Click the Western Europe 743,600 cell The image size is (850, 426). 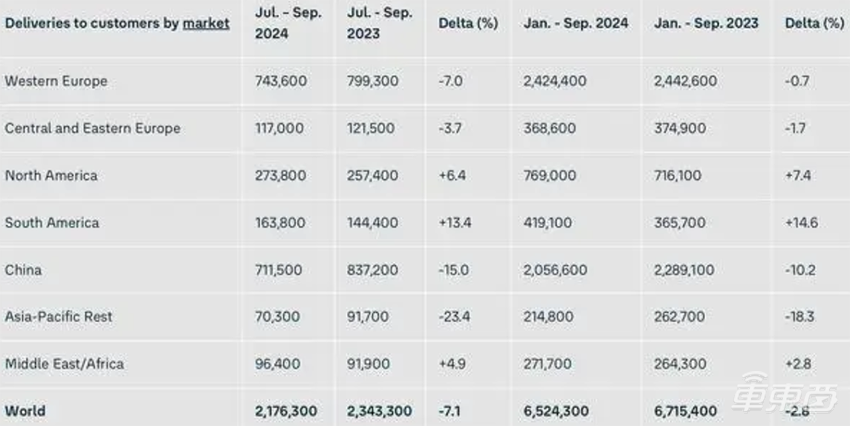pyautogui.click(x=280, y=81)
